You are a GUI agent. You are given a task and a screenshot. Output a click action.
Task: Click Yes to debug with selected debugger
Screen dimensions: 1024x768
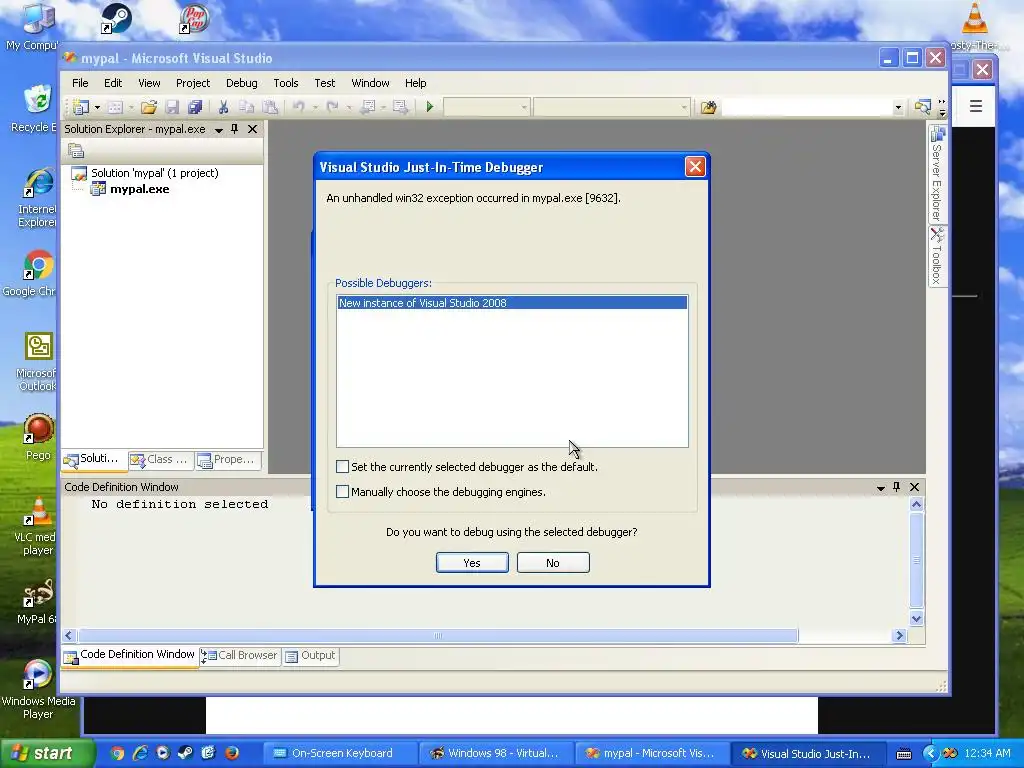click(472, 563)
